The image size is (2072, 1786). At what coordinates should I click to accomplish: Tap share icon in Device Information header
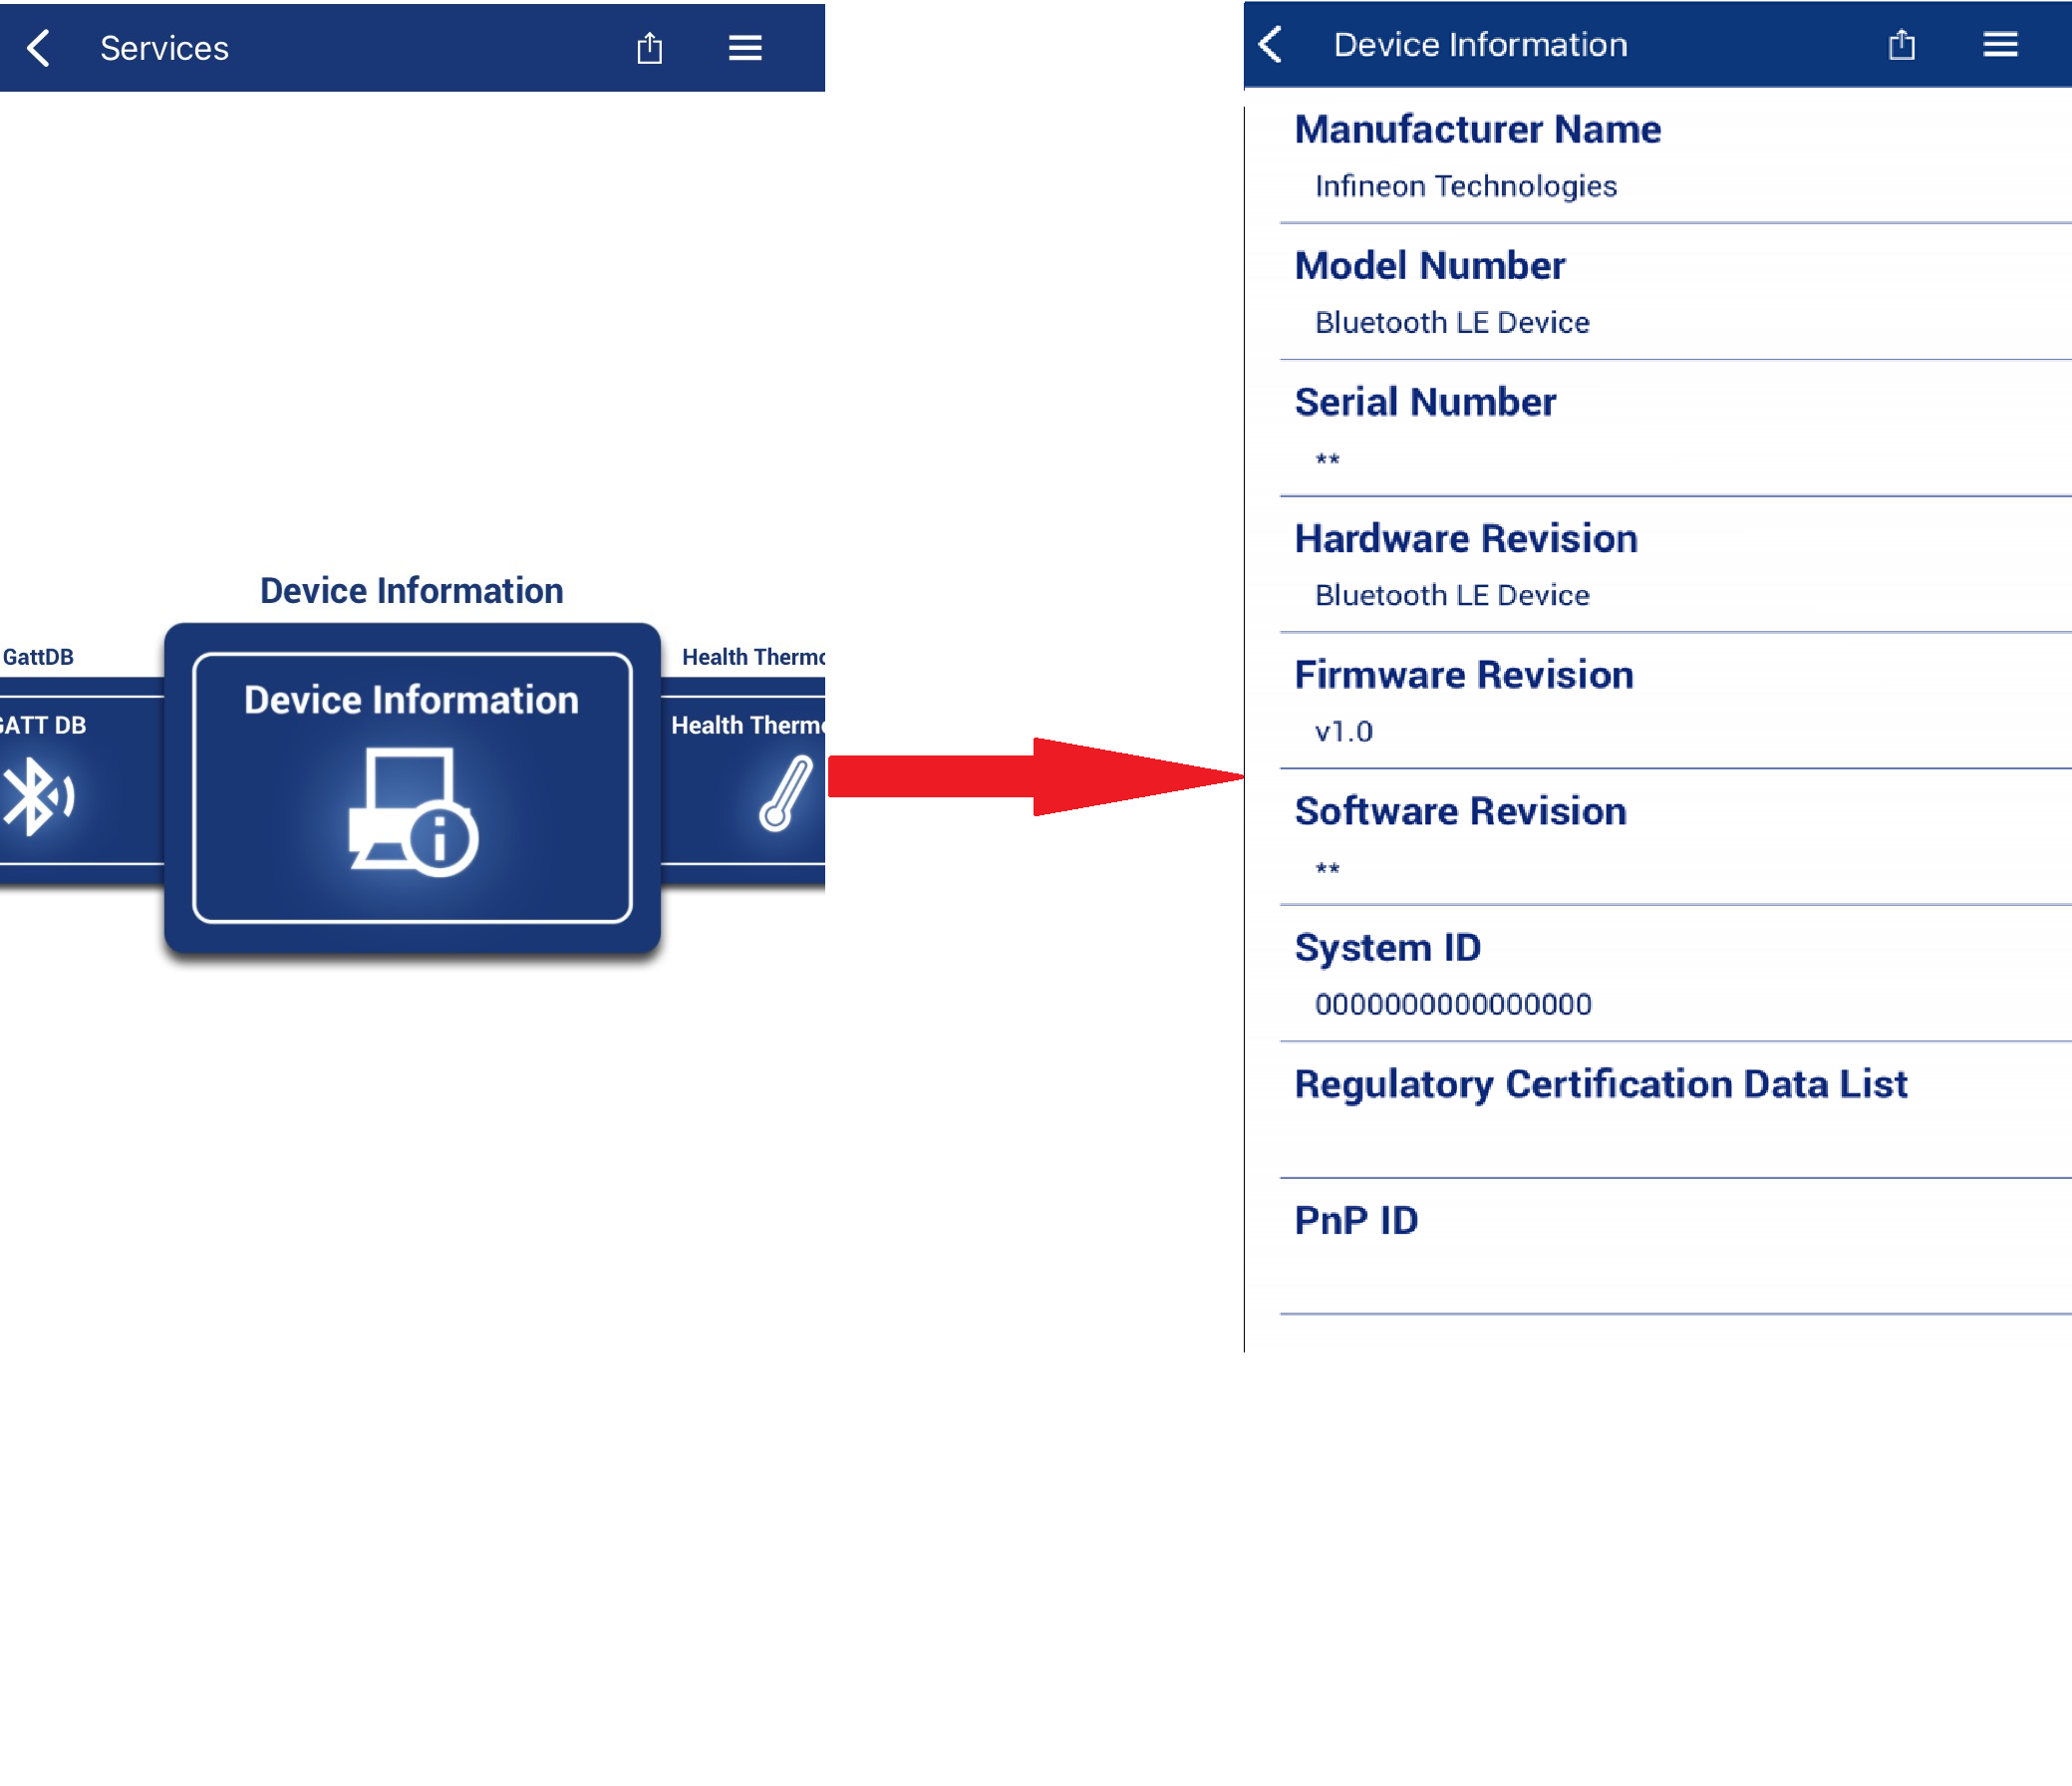[1902, 44]
